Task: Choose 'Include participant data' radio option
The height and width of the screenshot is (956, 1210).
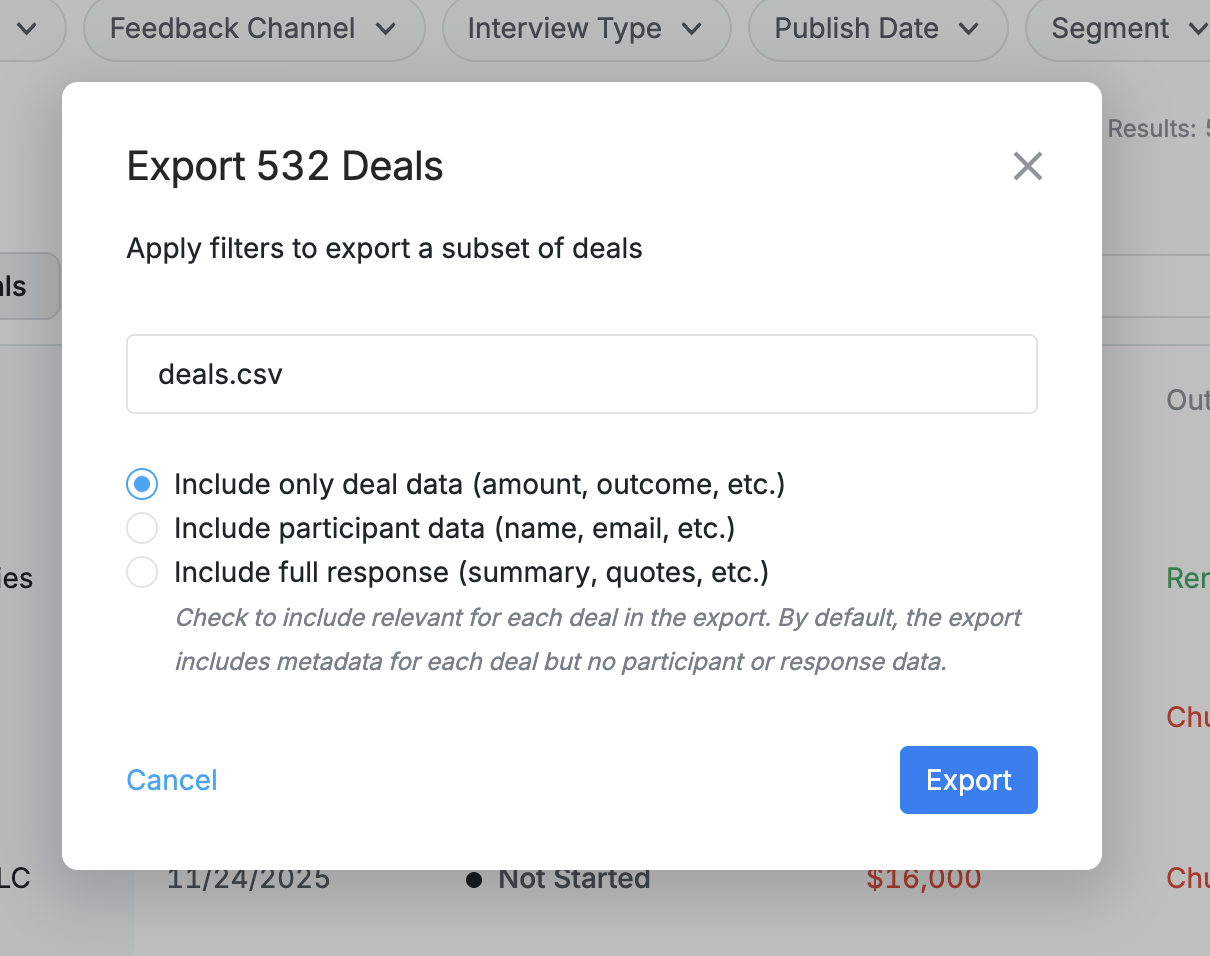Action: tap(142, 528)
